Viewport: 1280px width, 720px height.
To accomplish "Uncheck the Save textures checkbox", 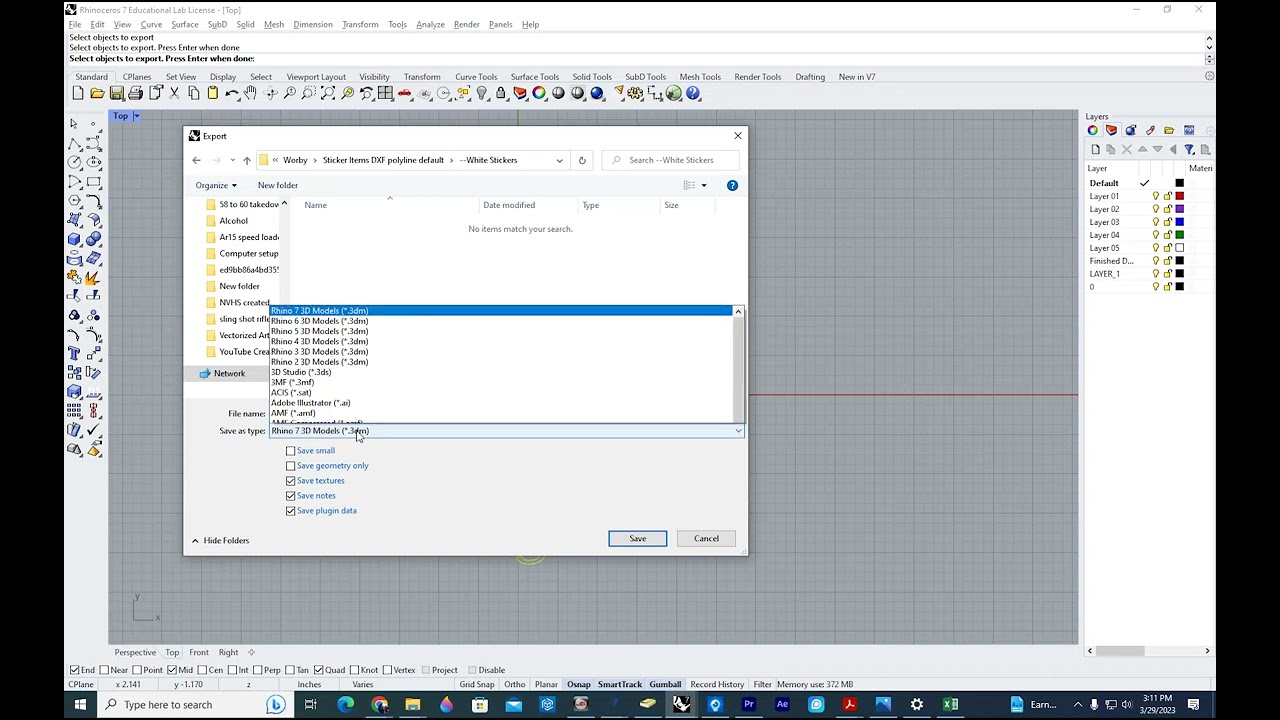I will point(291,481).
